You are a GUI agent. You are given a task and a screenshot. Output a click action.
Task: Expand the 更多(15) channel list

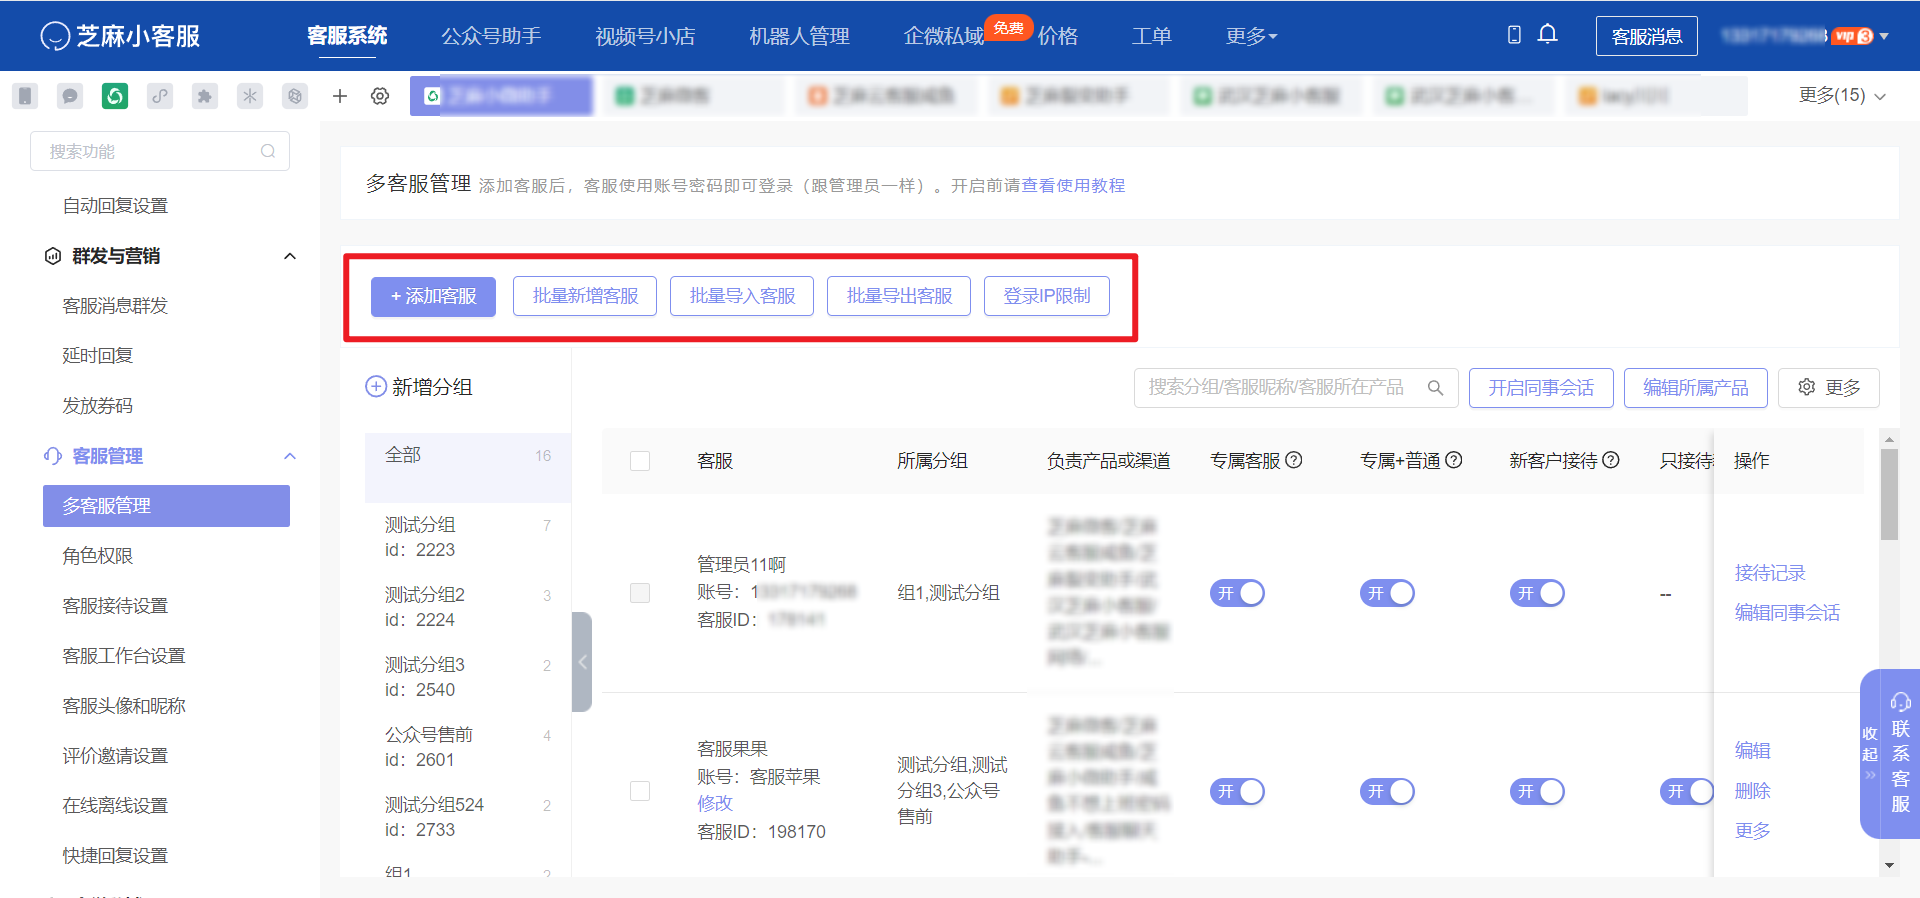[x=1842, y=95]
